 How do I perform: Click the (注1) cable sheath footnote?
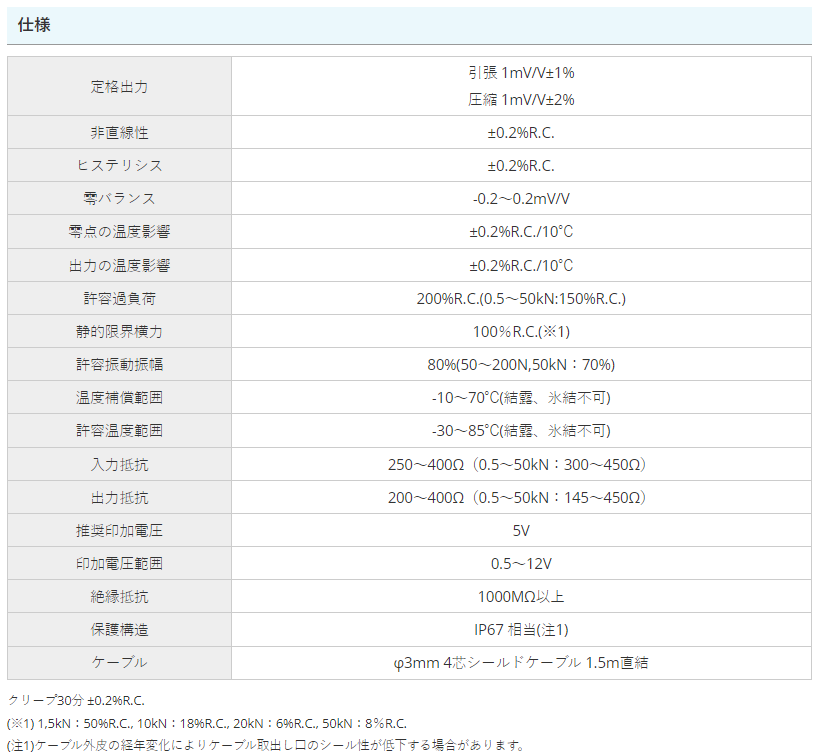tap(266, 746)
